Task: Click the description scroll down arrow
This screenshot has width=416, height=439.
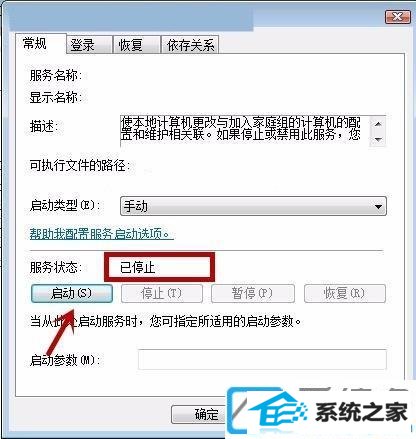Action: 378,139
